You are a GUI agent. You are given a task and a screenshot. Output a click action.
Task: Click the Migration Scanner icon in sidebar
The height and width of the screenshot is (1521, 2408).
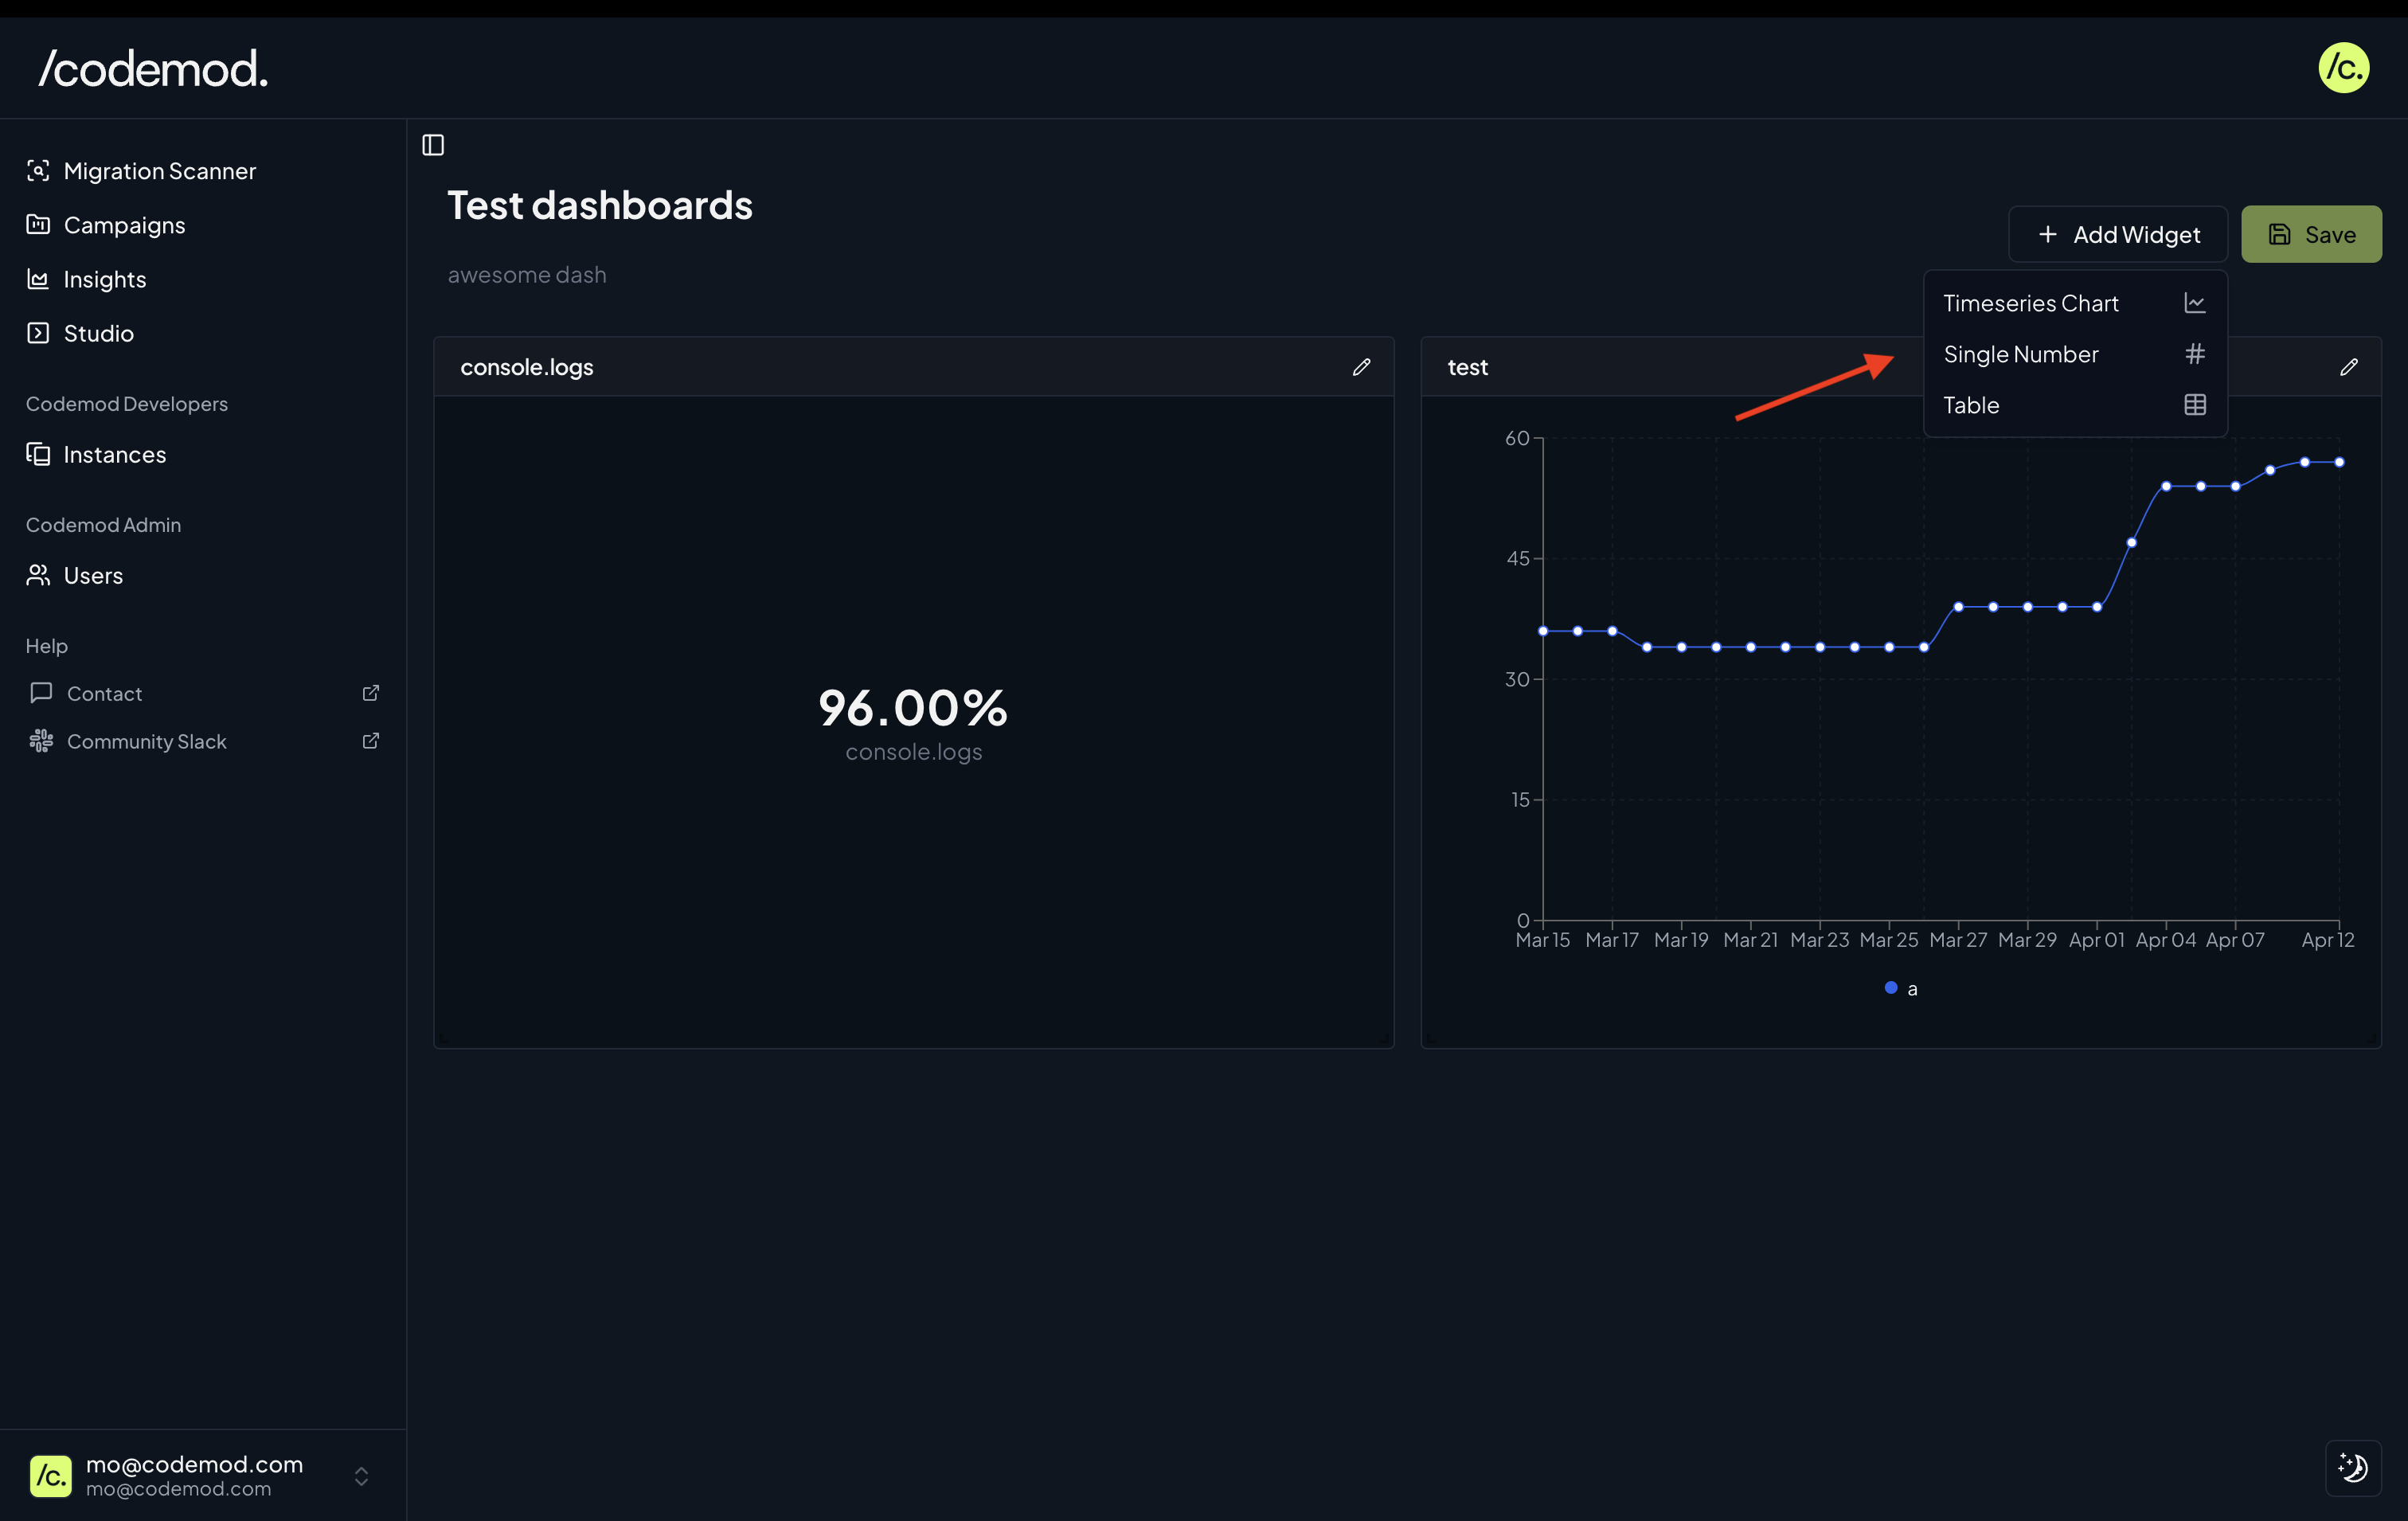(x=38, y=171)
